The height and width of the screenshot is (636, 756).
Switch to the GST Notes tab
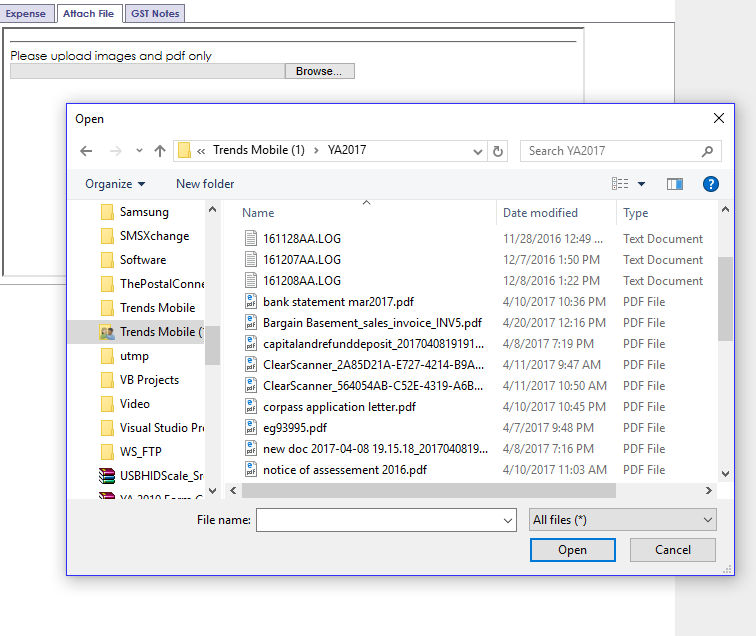[x=154, y=13]
